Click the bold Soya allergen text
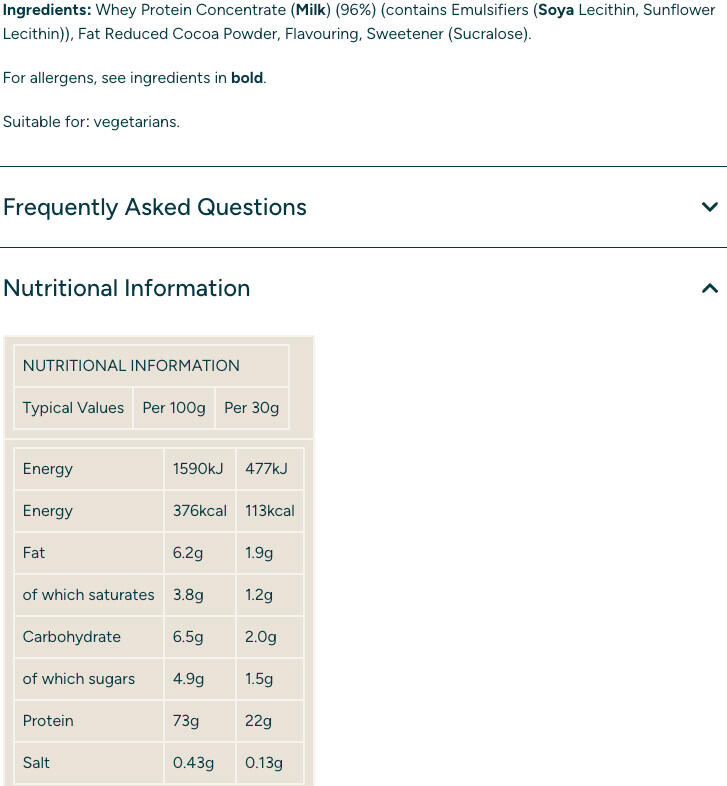 556,10
